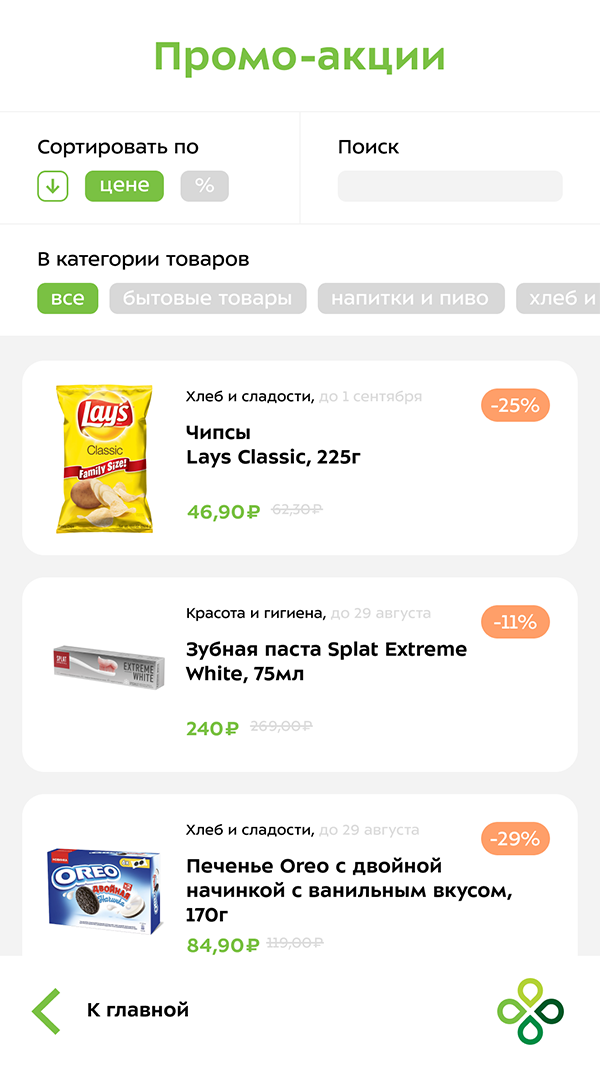The image size is (600, 1067).
Task: Tap the green clover logo icon
Action: (x=530, y=1010)
